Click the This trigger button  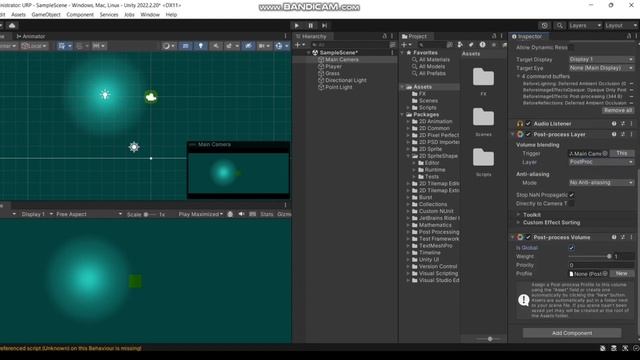pos(622,153)
